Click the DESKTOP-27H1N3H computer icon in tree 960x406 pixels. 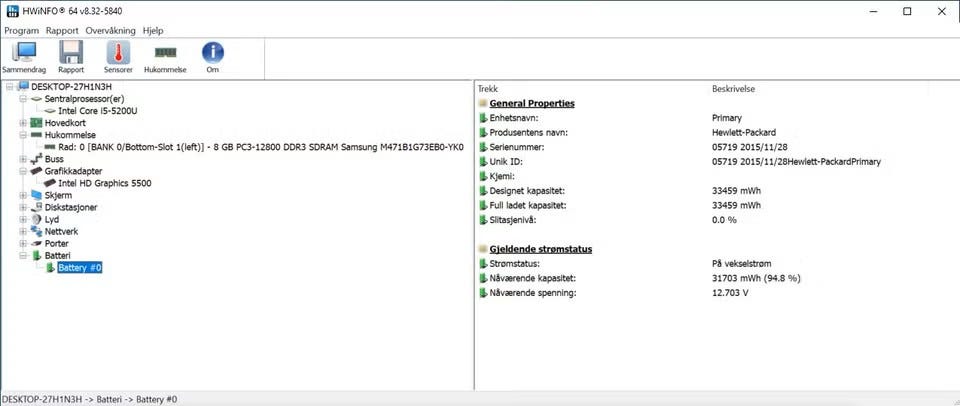coord(23,86)
